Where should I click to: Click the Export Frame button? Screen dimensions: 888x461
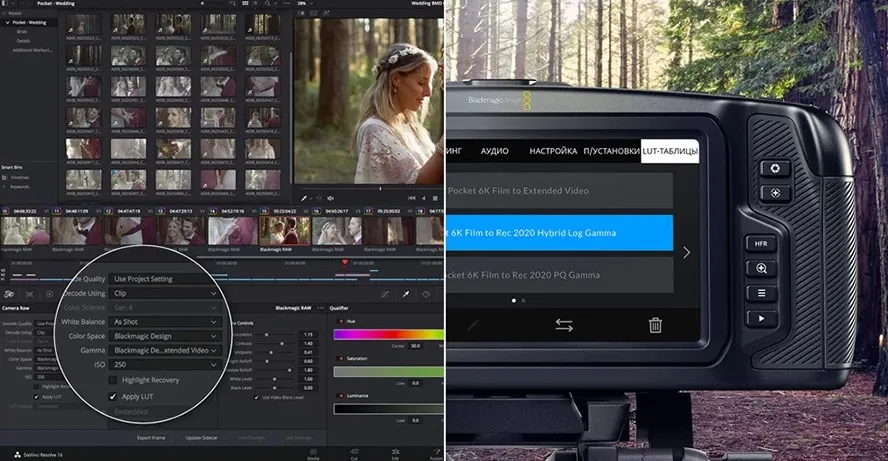(153, 438)
